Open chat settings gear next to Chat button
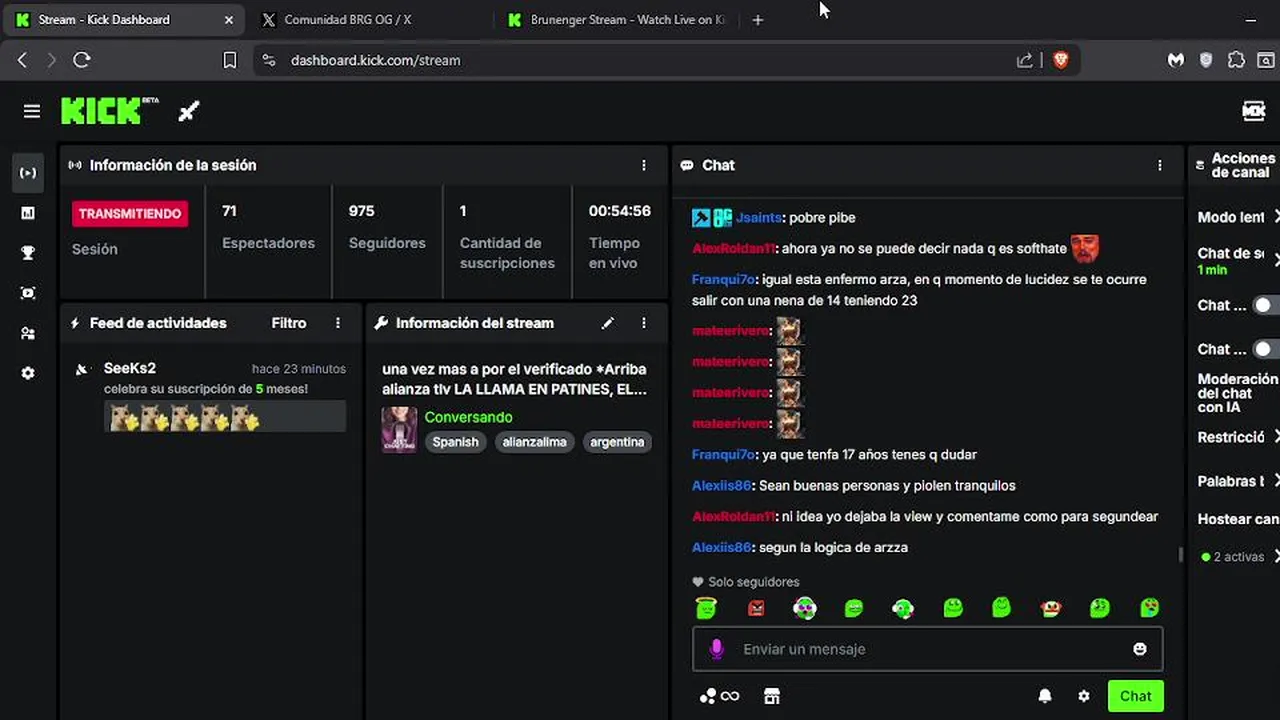The width and height of the screenshot is (1280, 720). coord(1084,696)
